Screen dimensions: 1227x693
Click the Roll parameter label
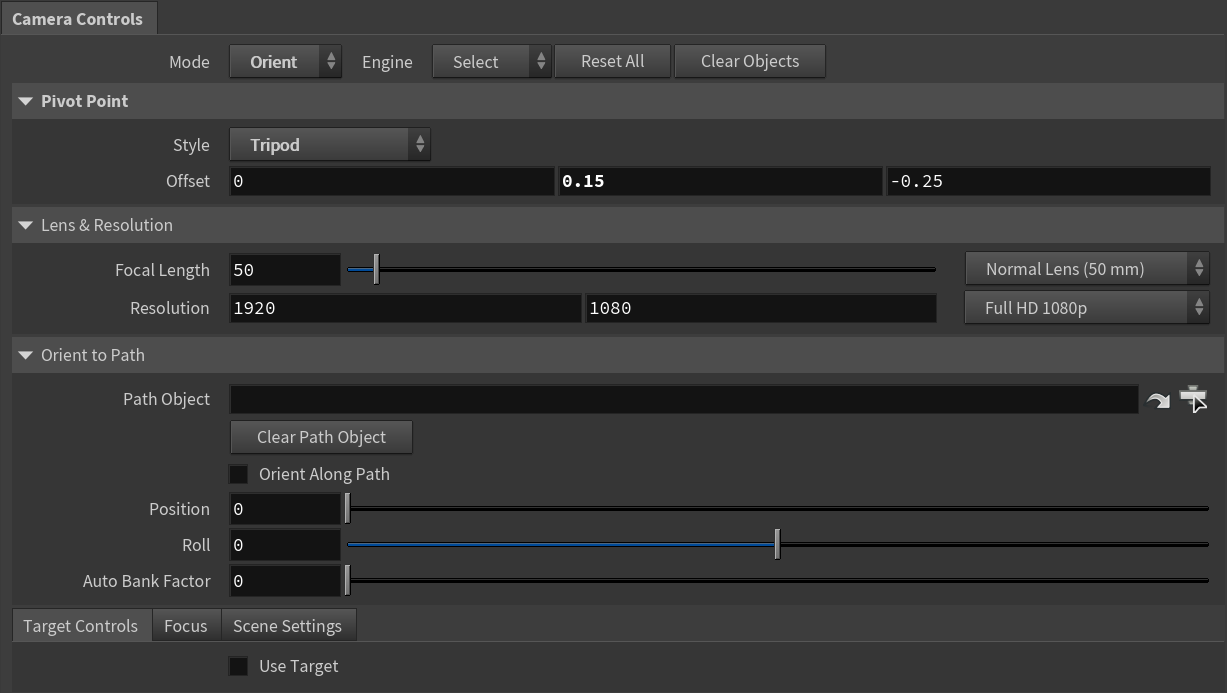[196, 545]
